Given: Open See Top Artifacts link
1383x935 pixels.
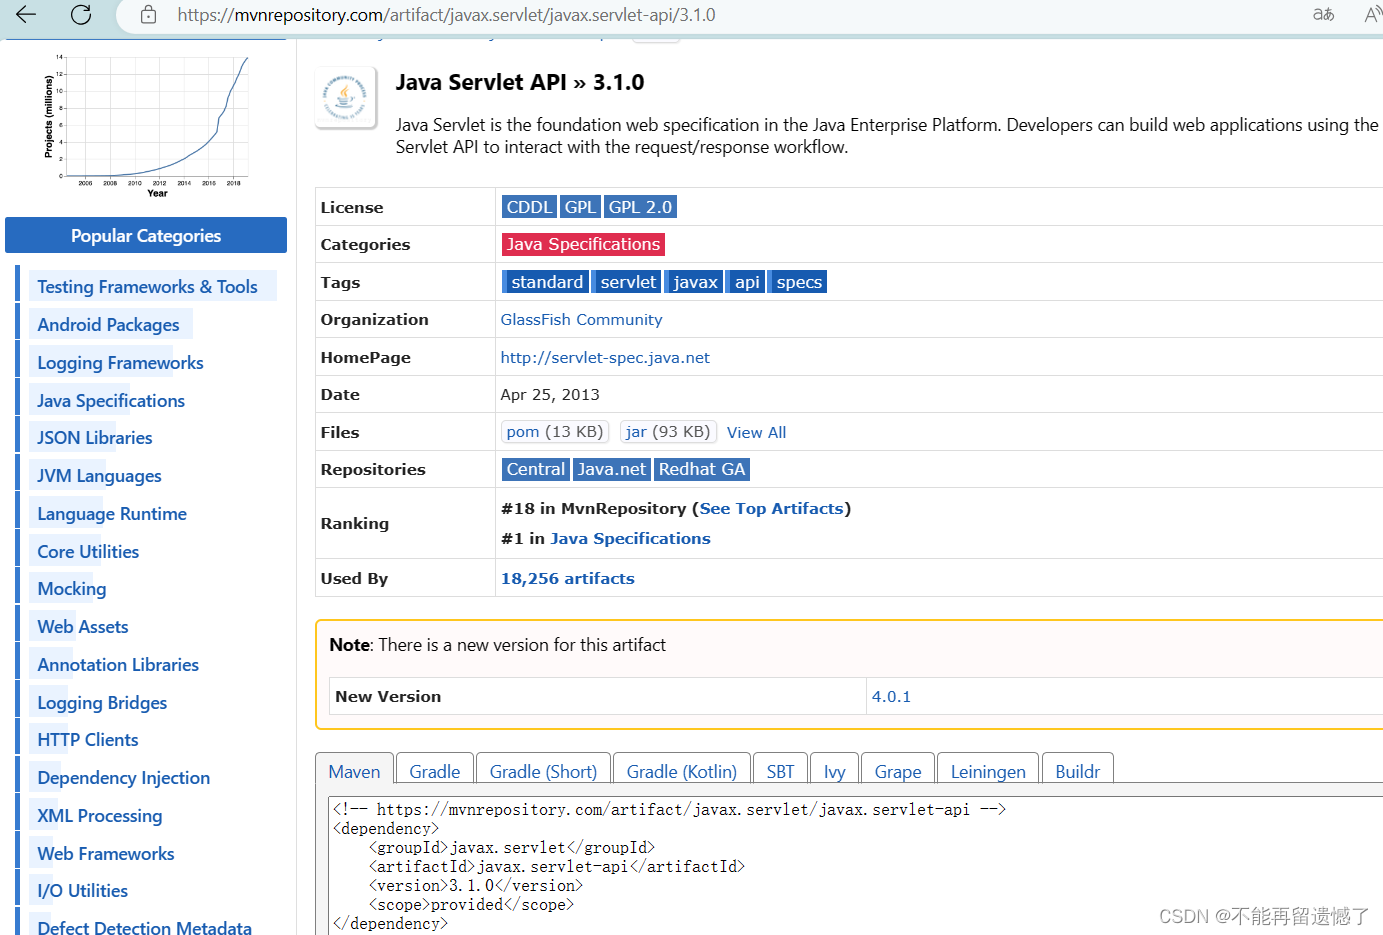Looking at the screenshot, I should coord(771,508).
